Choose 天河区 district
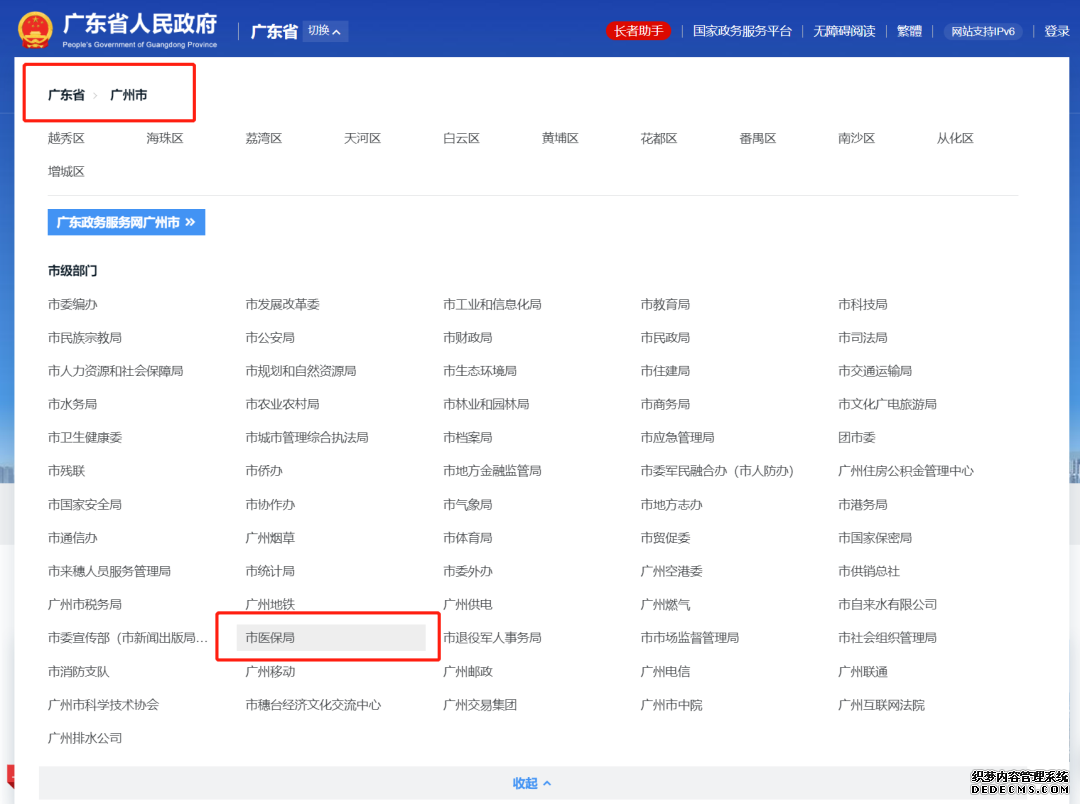Screen dimensions: 1080x804 click(362, 138)
